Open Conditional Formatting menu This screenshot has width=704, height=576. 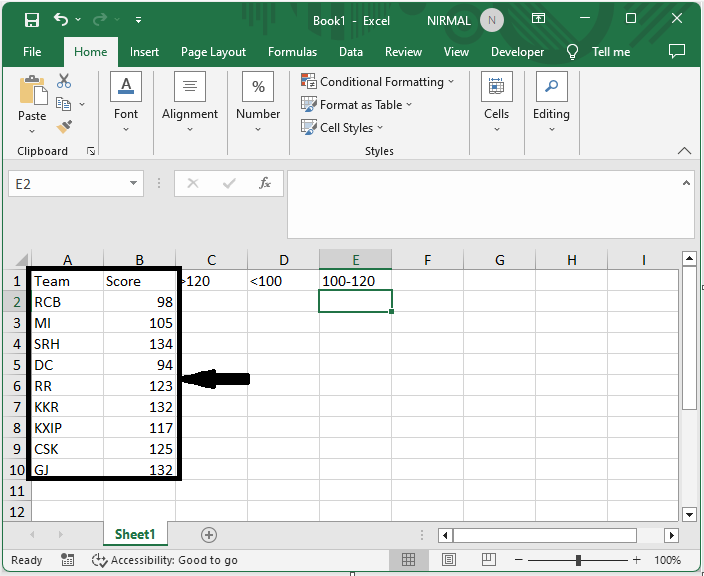[377, 82]
